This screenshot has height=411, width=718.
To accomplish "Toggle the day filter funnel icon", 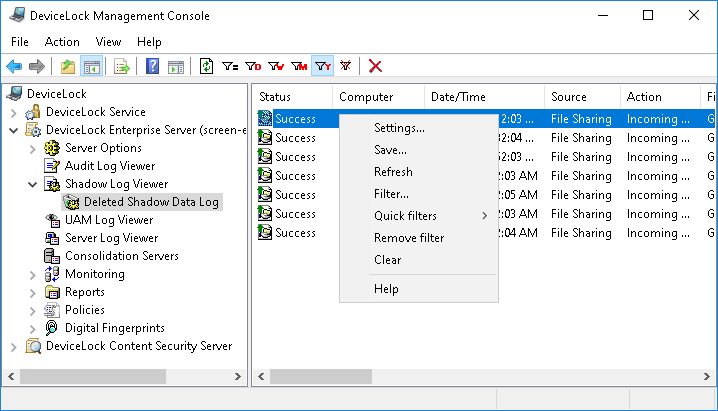I will tap(254, 66).
